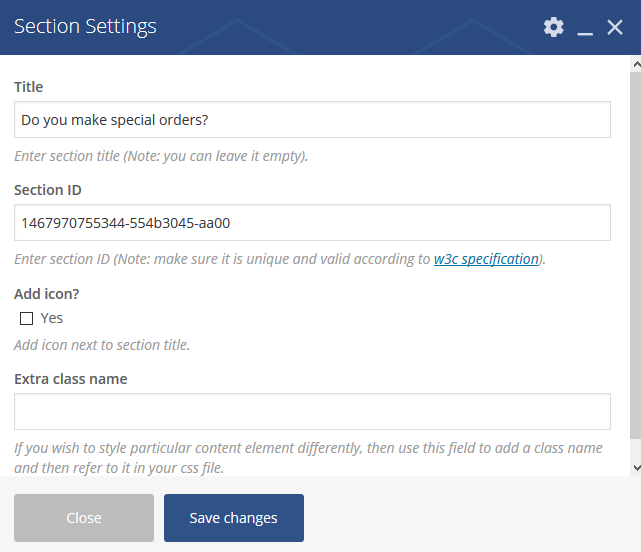This screenshot has width=641, height=552.
Task: Click the gray Close button
Action: click(84, 518)
